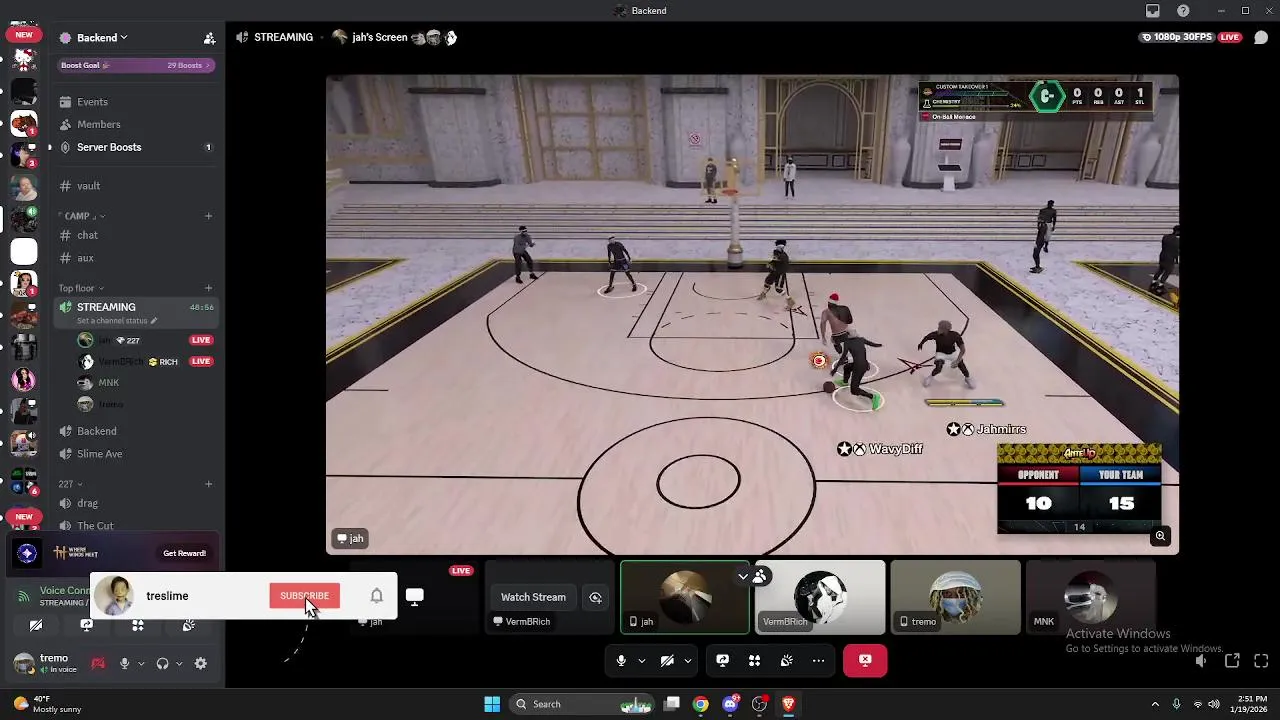The height and width of the screenshot is (720, 1280).
Task: Collapse the 227 channel category
Action: pyautogui.click(x=70, y=484)
